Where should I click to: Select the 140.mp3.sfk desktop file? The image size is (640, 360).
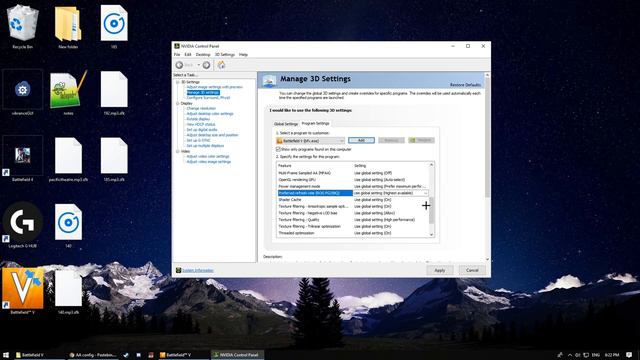68,291
